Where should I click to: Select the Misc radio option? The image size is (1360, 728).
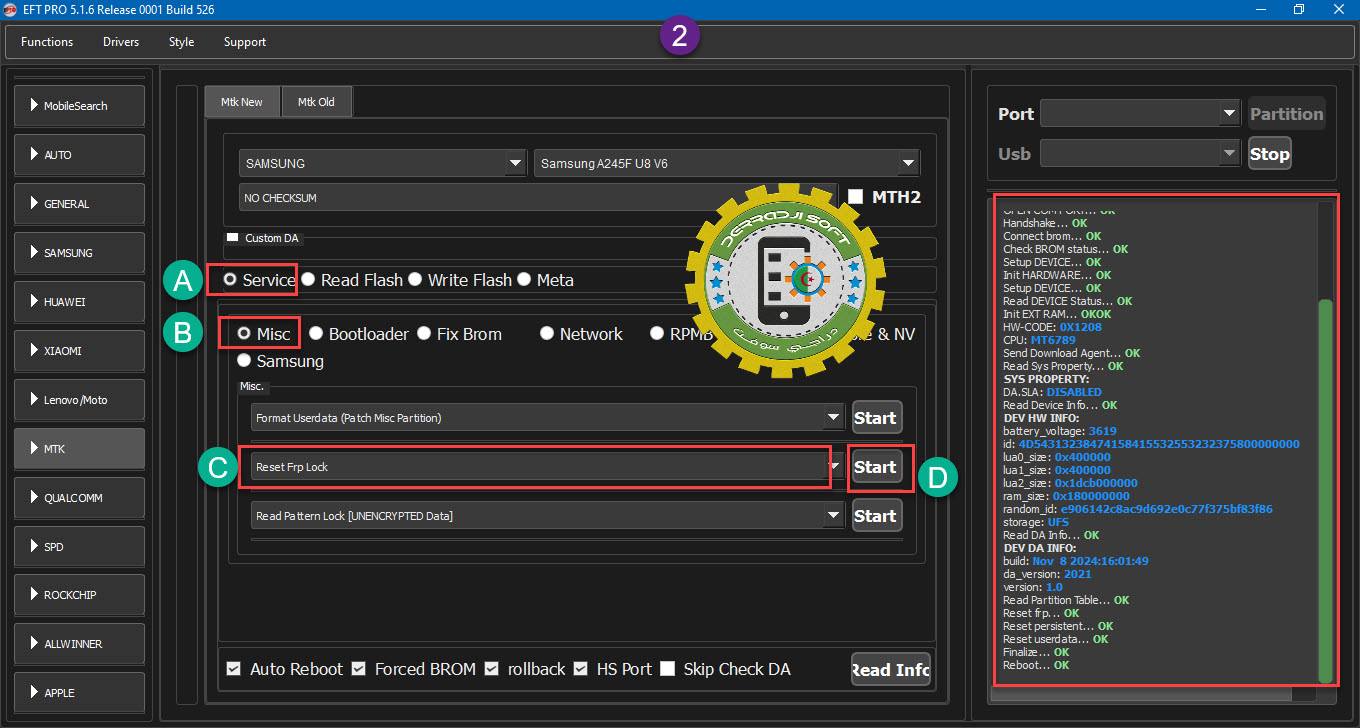point(244,334)
